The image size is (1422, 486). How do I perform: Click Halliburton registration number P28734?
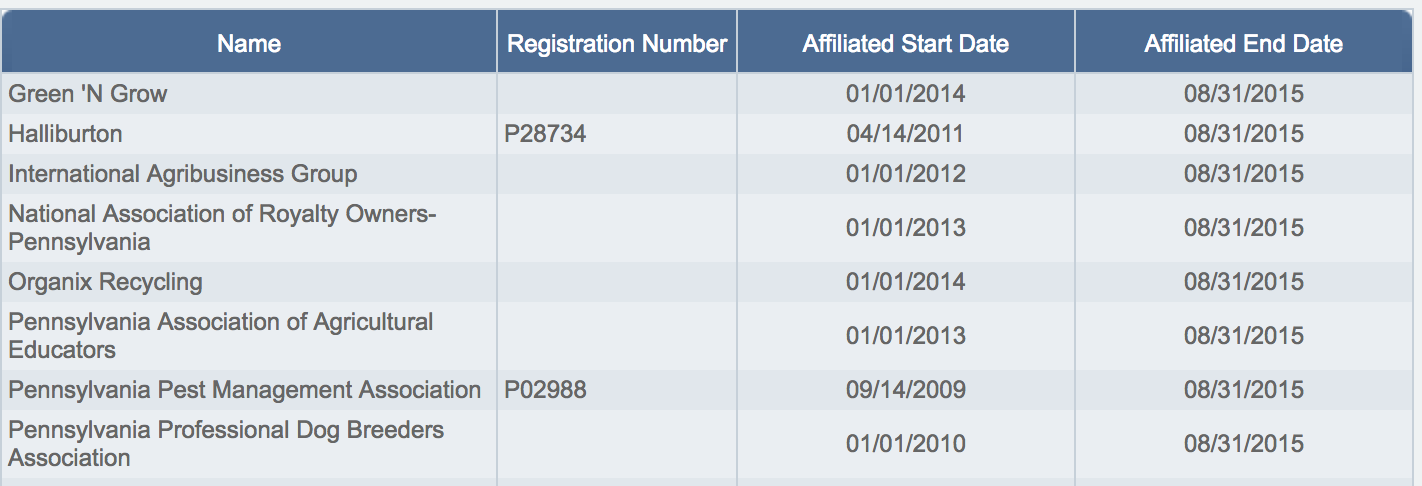(545, 134)
